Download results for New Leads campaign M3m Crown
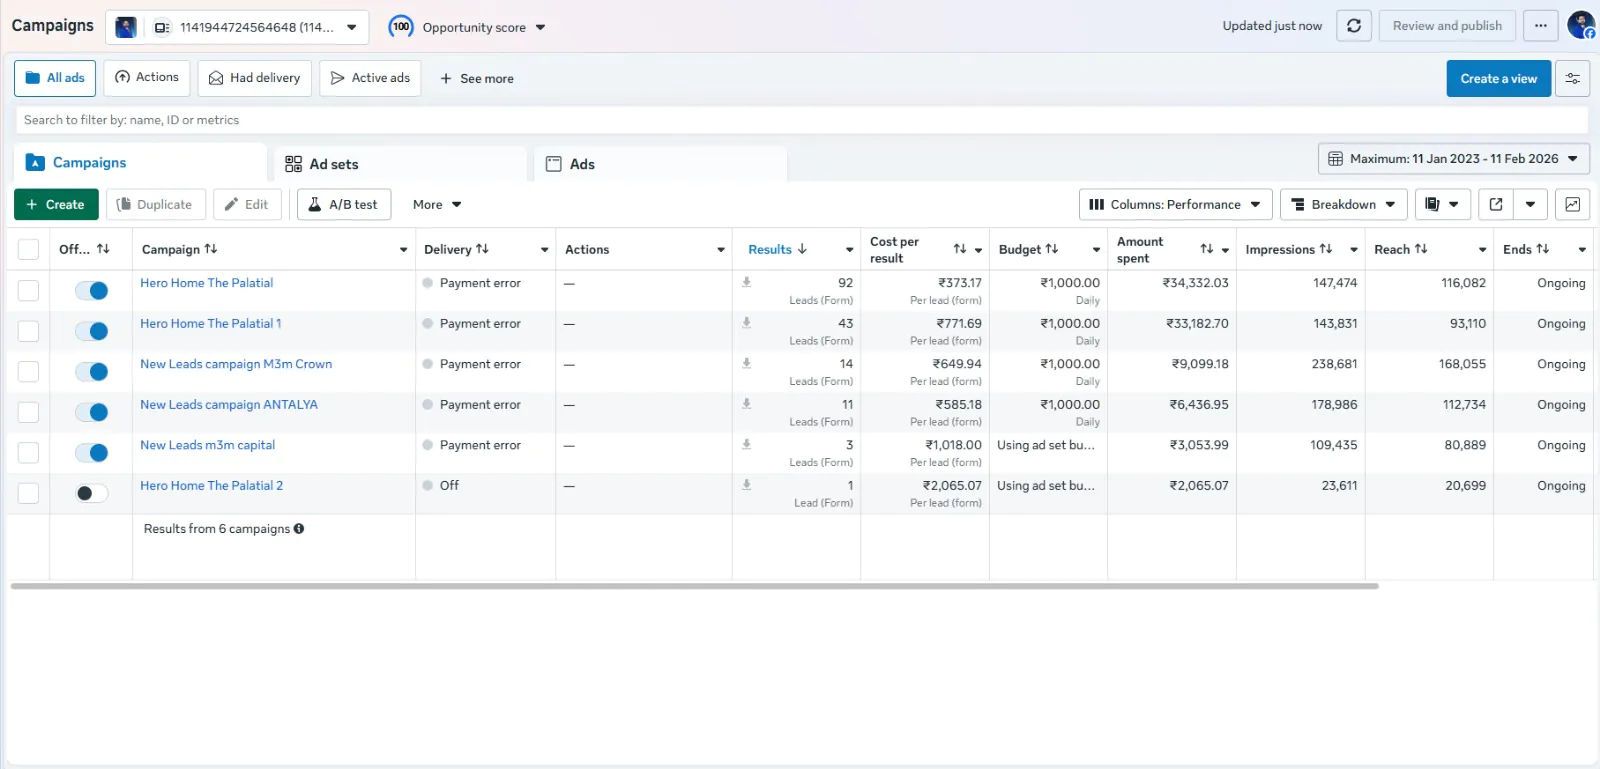Screen dimensions: 1600x769 pyautogui.click(x=747, y=364)
